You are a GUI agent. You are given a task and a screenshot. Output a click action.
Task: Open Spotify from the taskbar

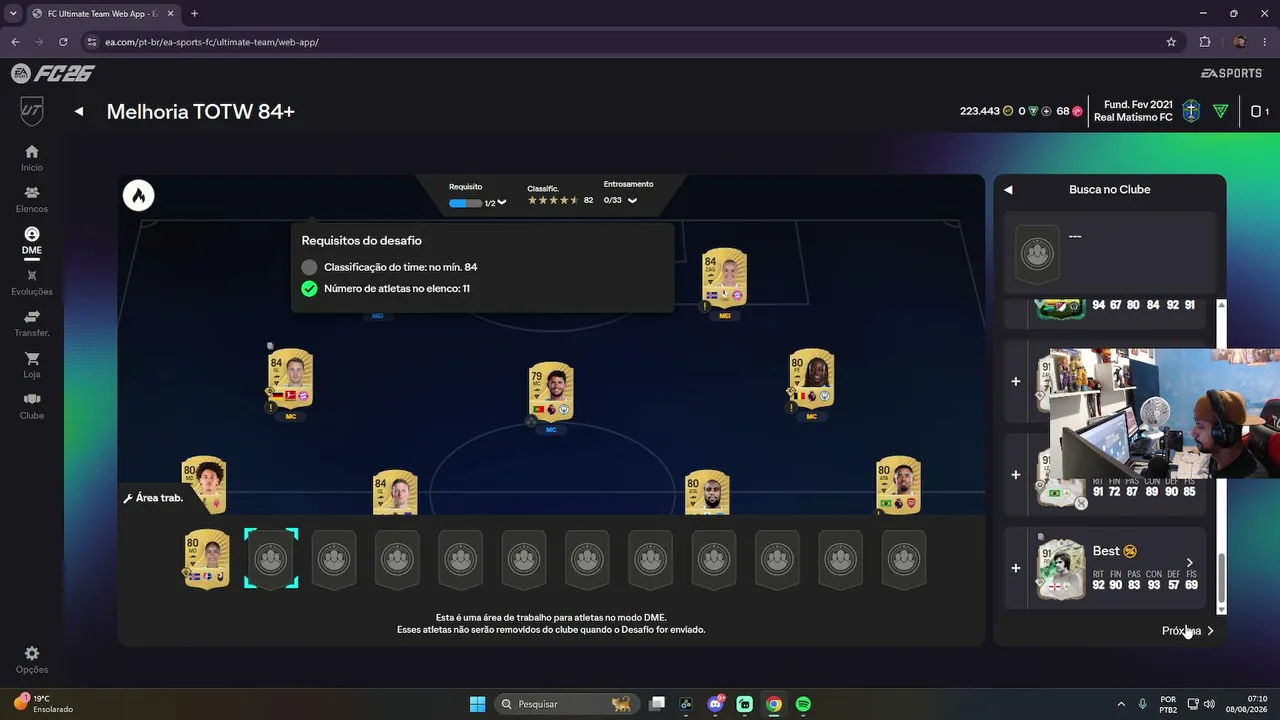click(x=803, y=704)
